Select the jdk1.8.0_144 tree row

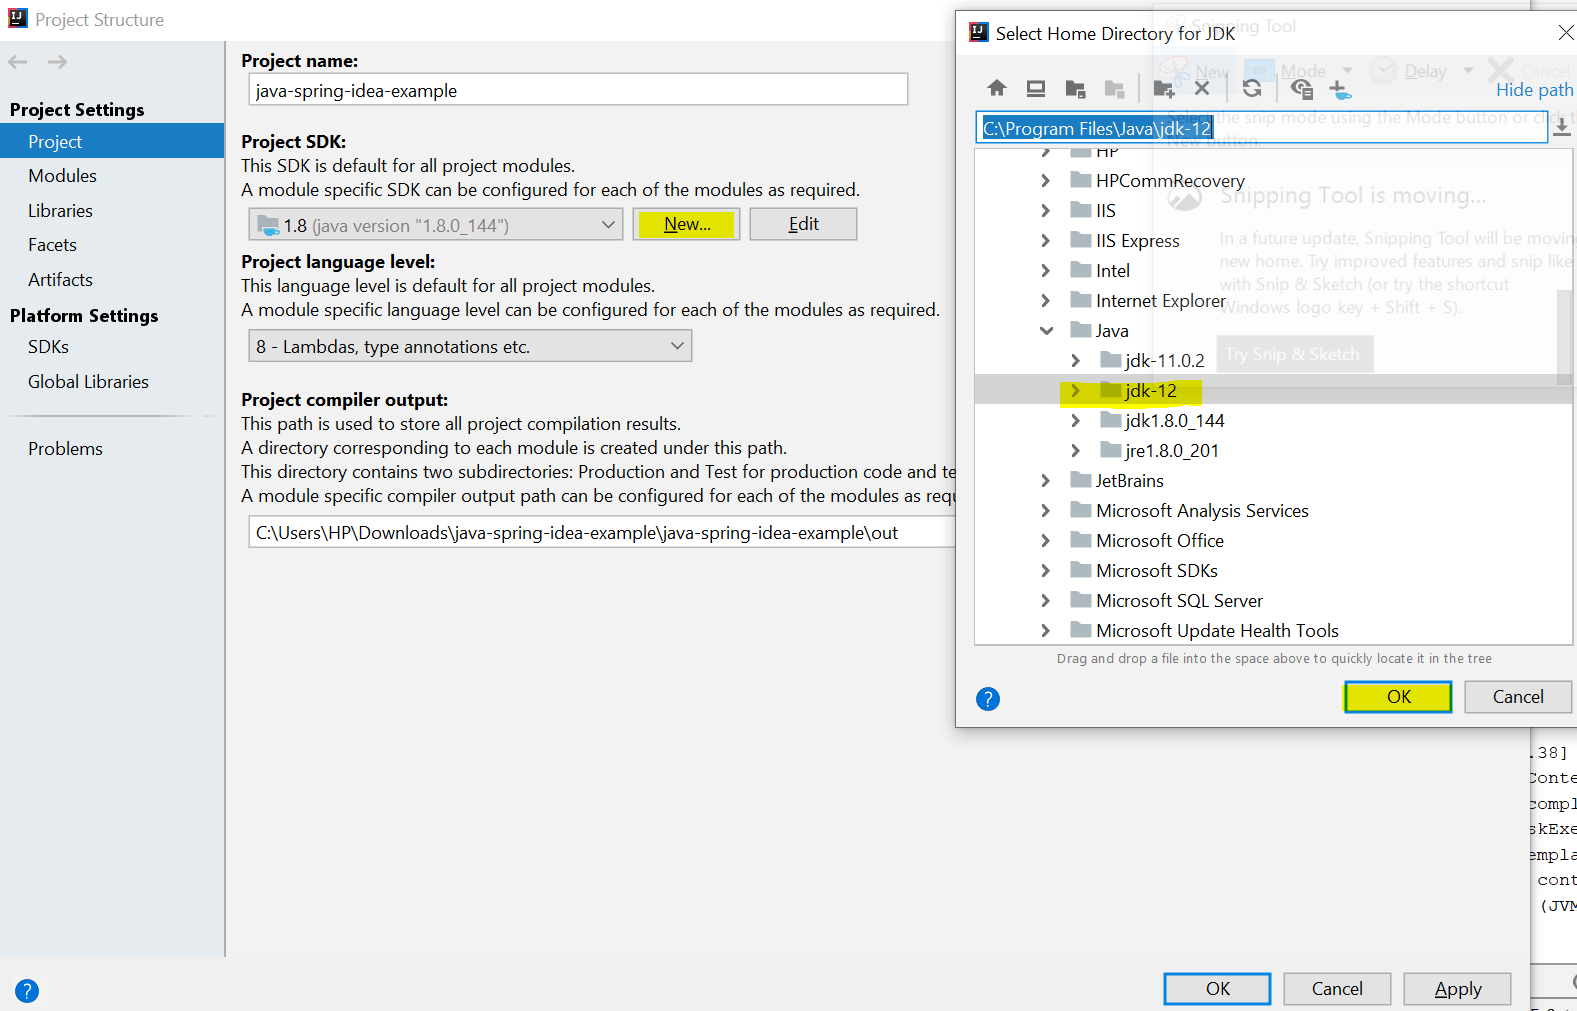pos(1273,420)
